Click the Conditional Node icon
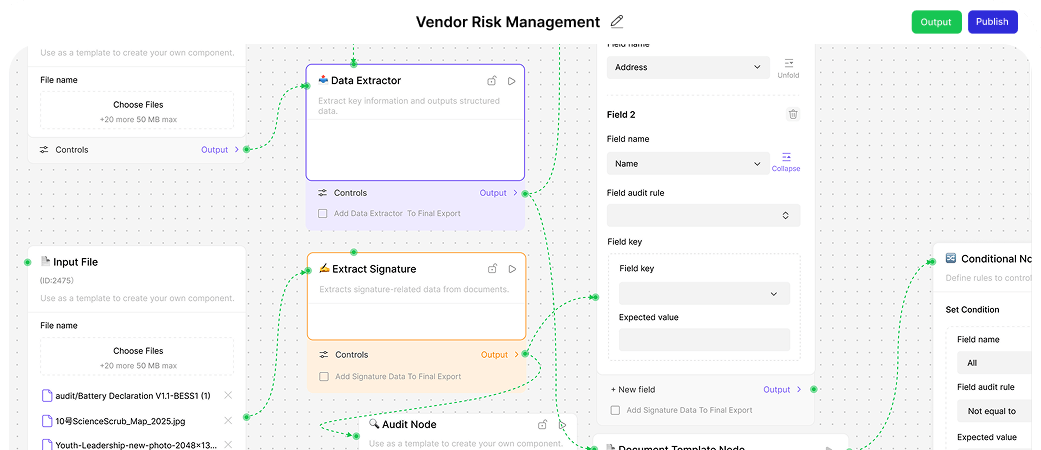This screenshot has width=1041, height=450. (951, 258)
